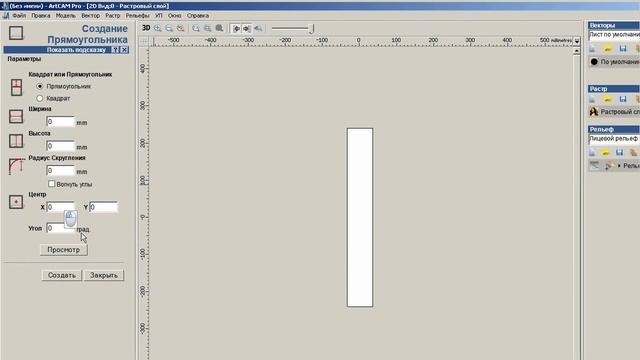Click the third magnifier icon after zoom out

coord(180,28)
